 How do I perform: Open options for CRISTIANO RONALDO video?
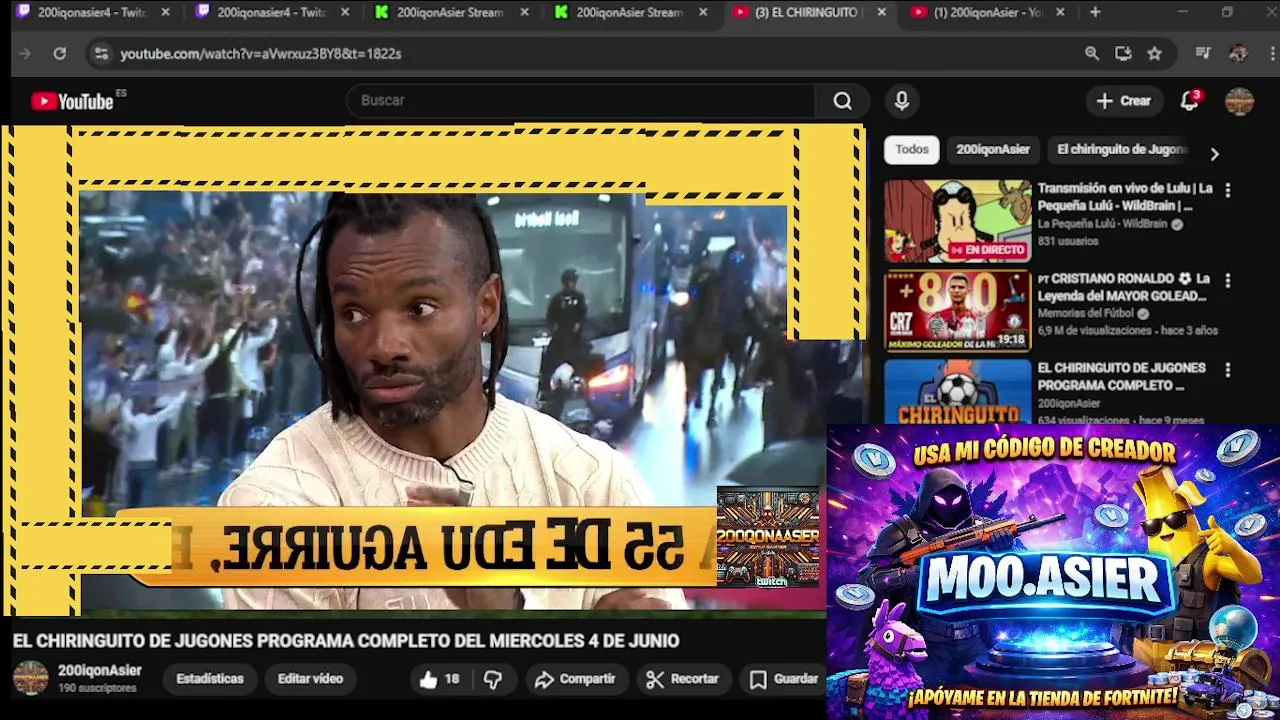1228,281
